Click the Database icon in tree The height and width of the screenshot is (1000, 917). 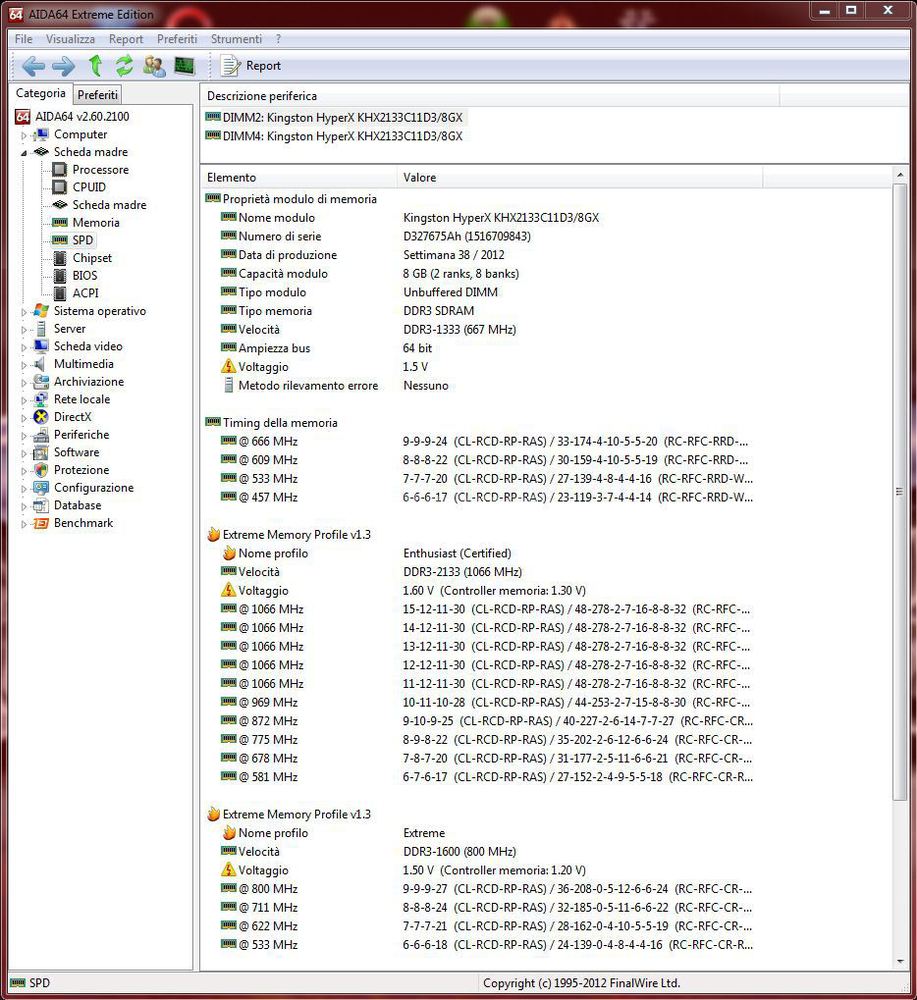click(x=41, y=505)
